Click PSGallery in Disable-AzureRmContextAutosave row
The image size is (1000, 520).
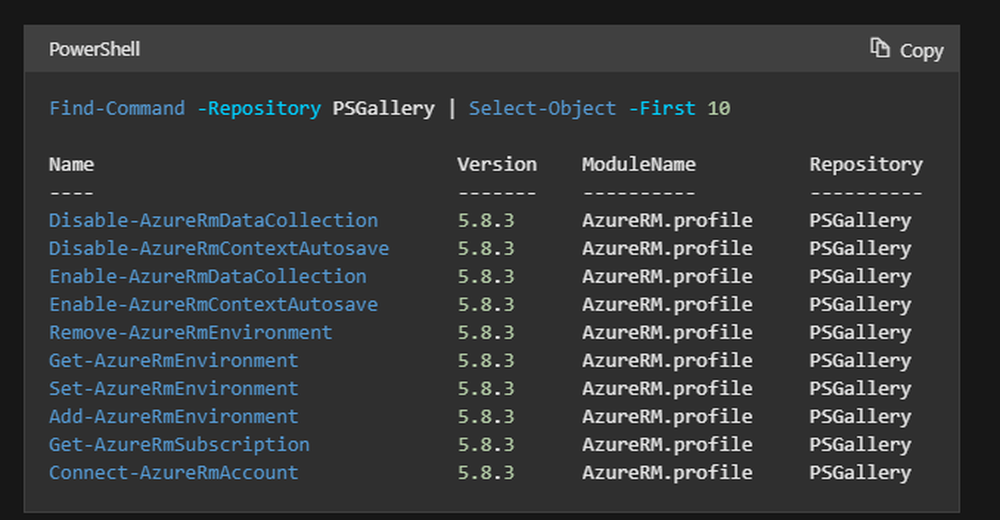click(x=860, y=248)
